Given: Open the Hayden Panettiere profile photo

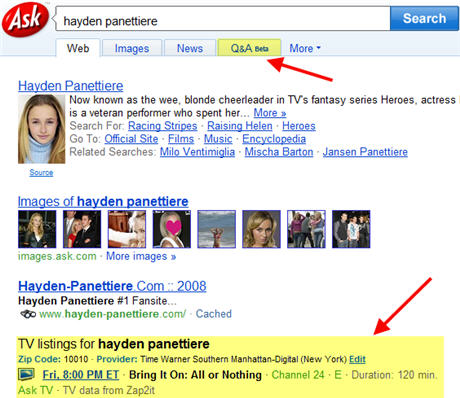Looking at the screenshot, I should [42, 129].
